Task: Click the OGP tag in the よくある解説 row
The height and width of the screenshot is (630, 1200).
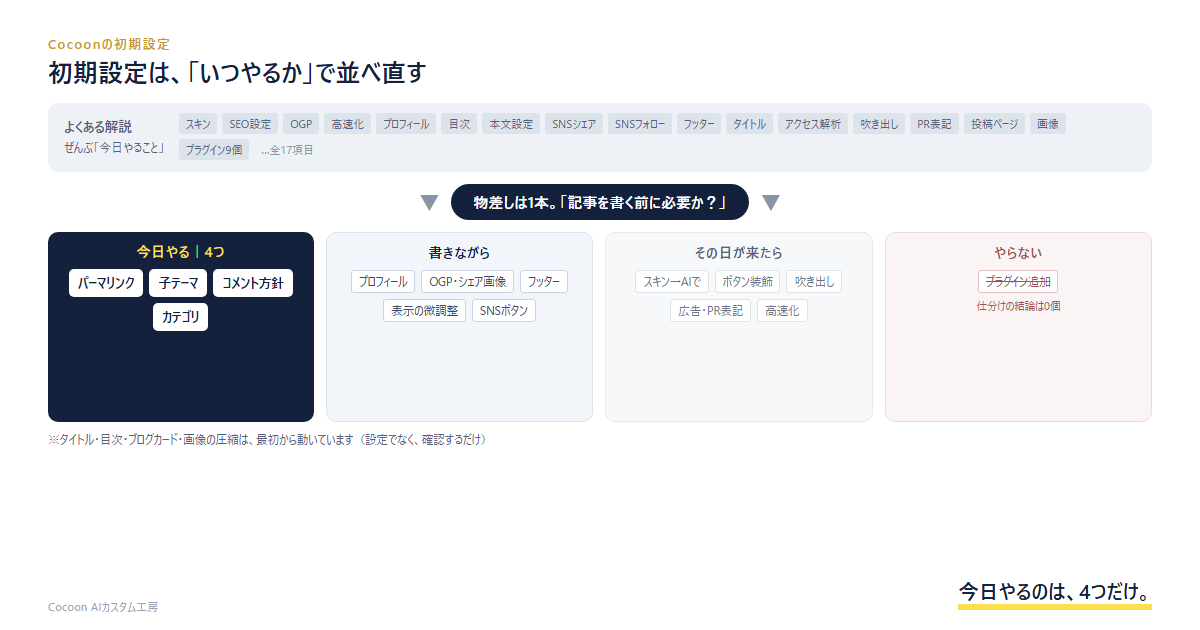Action: tap(302, 124)
